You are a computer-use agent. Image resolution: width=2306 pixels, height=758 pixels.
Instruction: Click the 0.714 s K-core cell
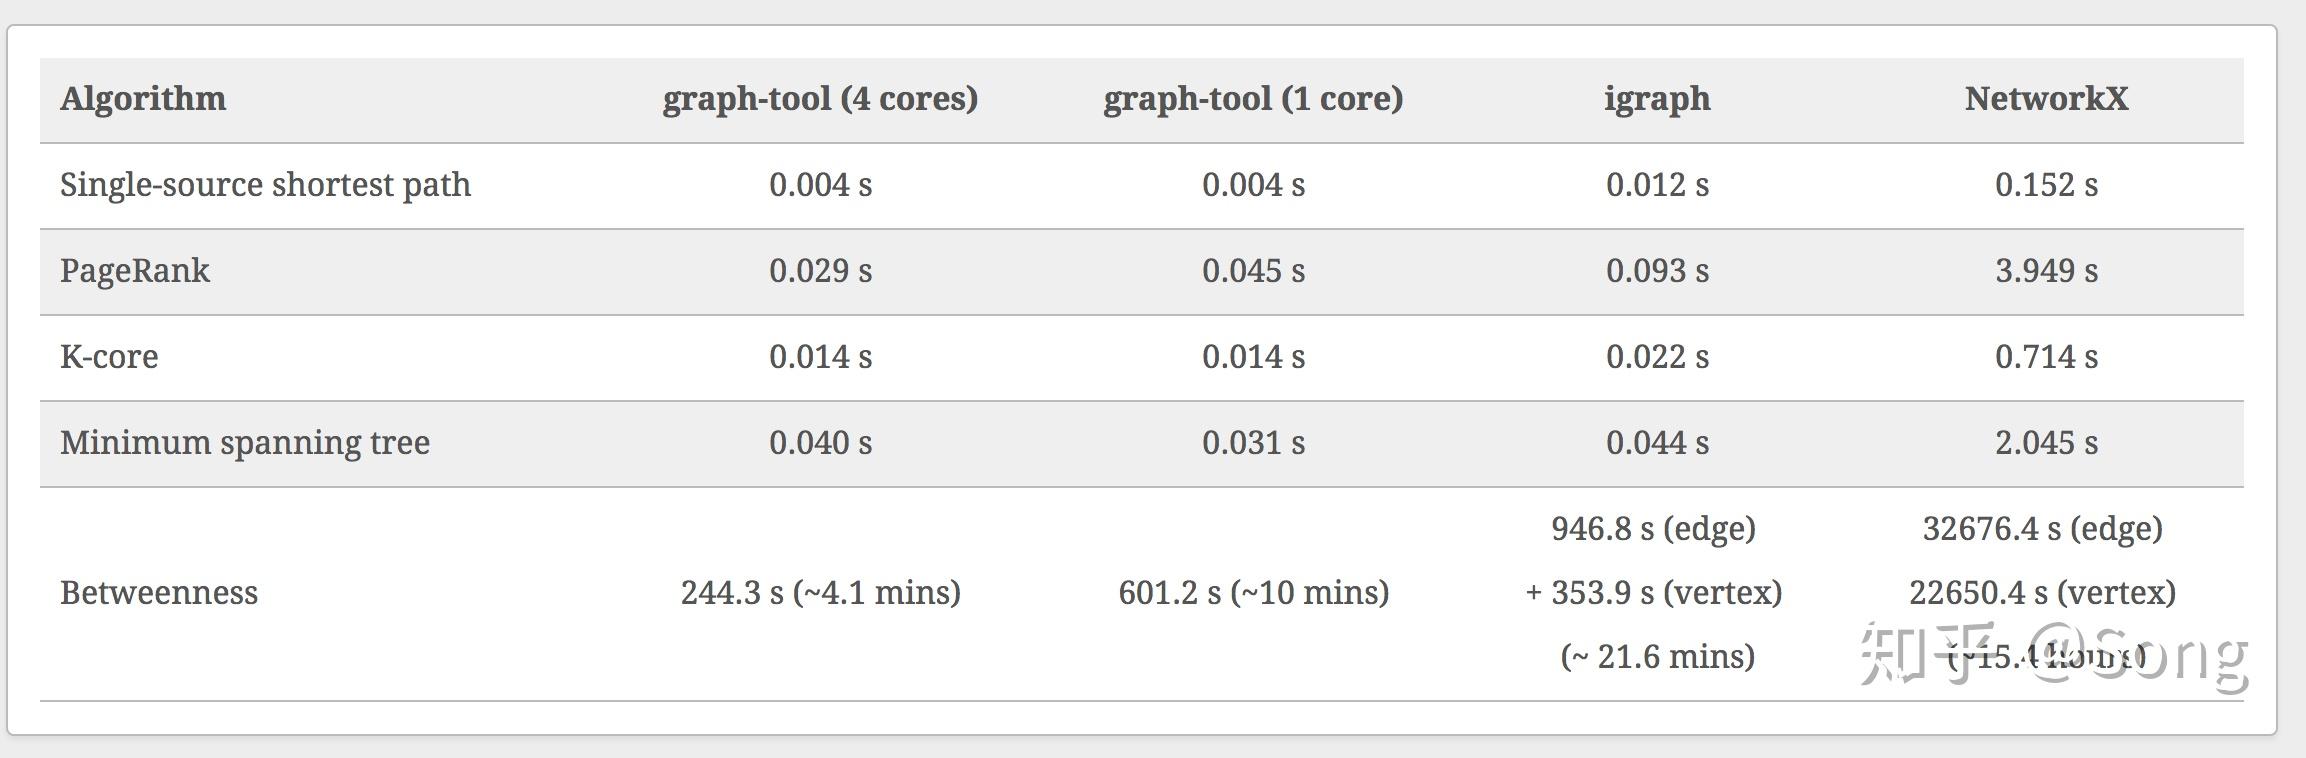[2046, 357]
